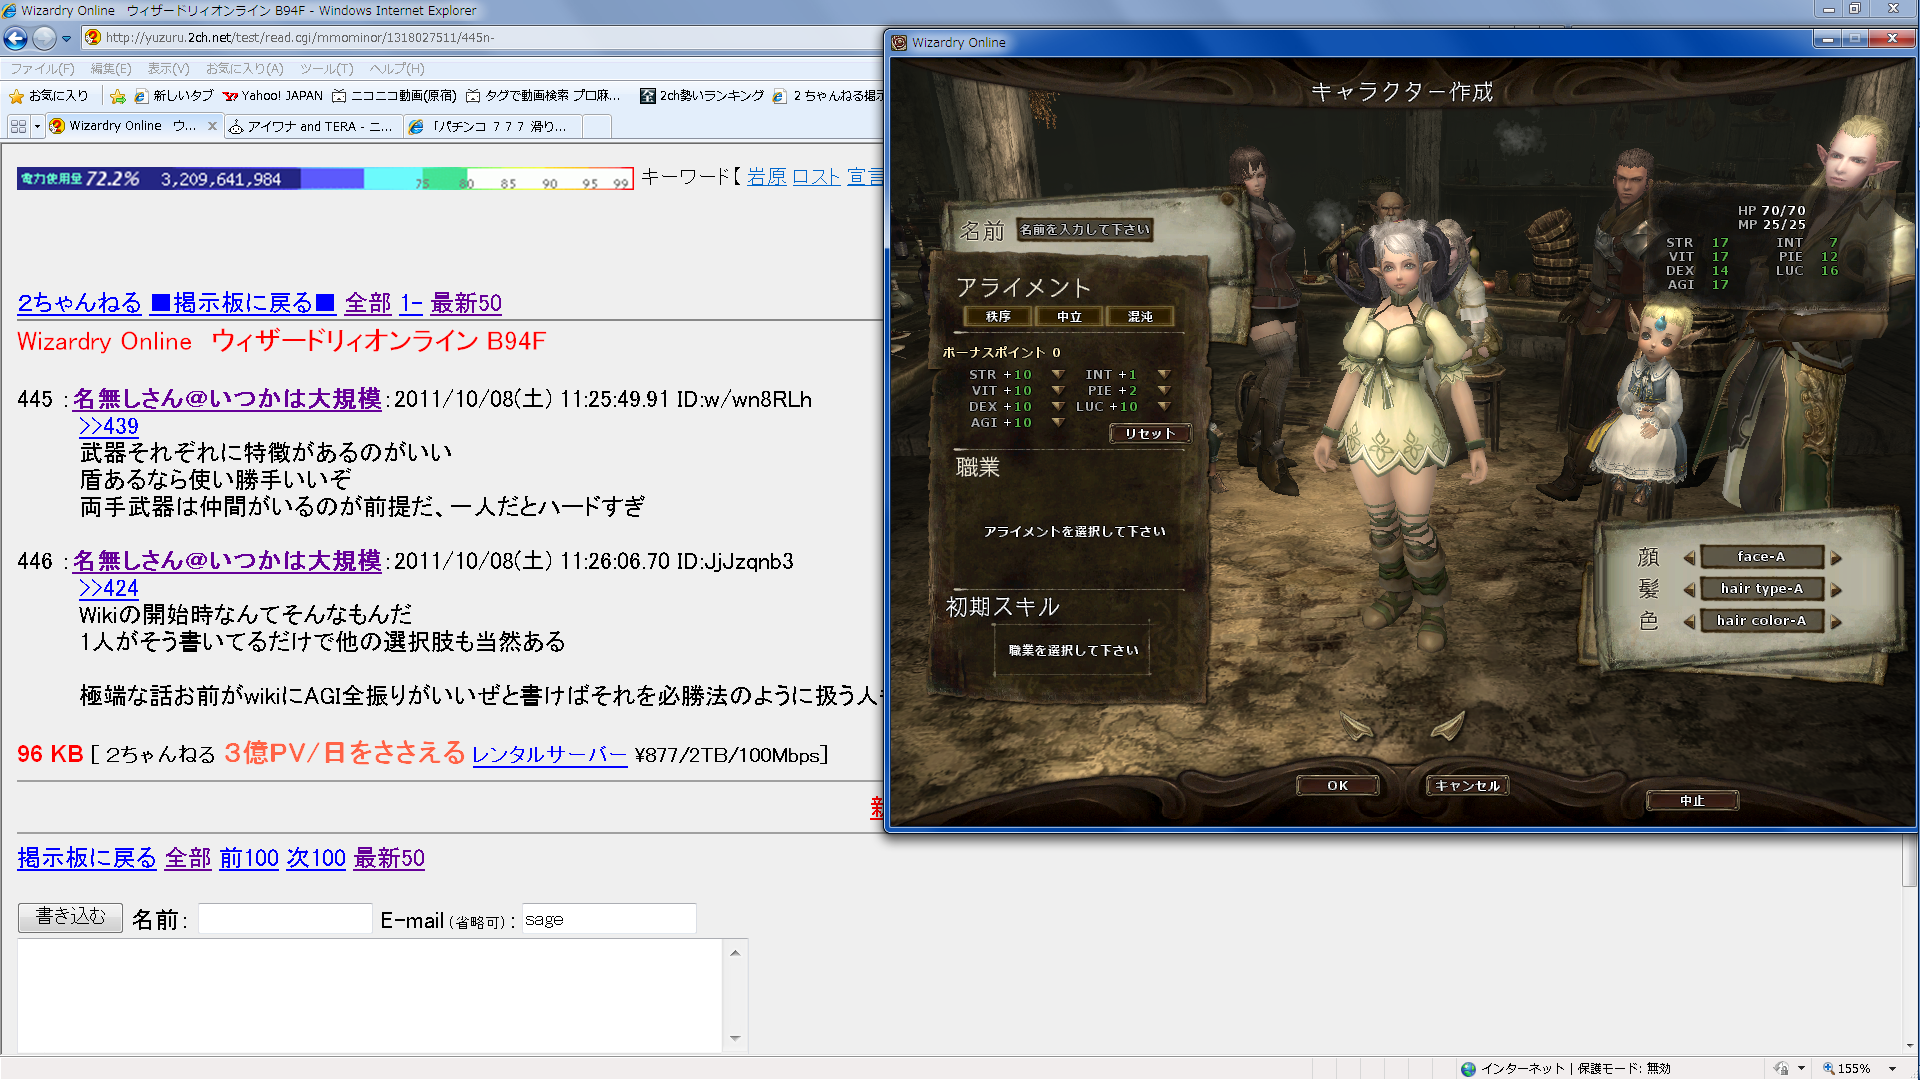The image size is (1920, 1080).
Task: Click the INT bonus point down arrow
Action: [1164, 374]
